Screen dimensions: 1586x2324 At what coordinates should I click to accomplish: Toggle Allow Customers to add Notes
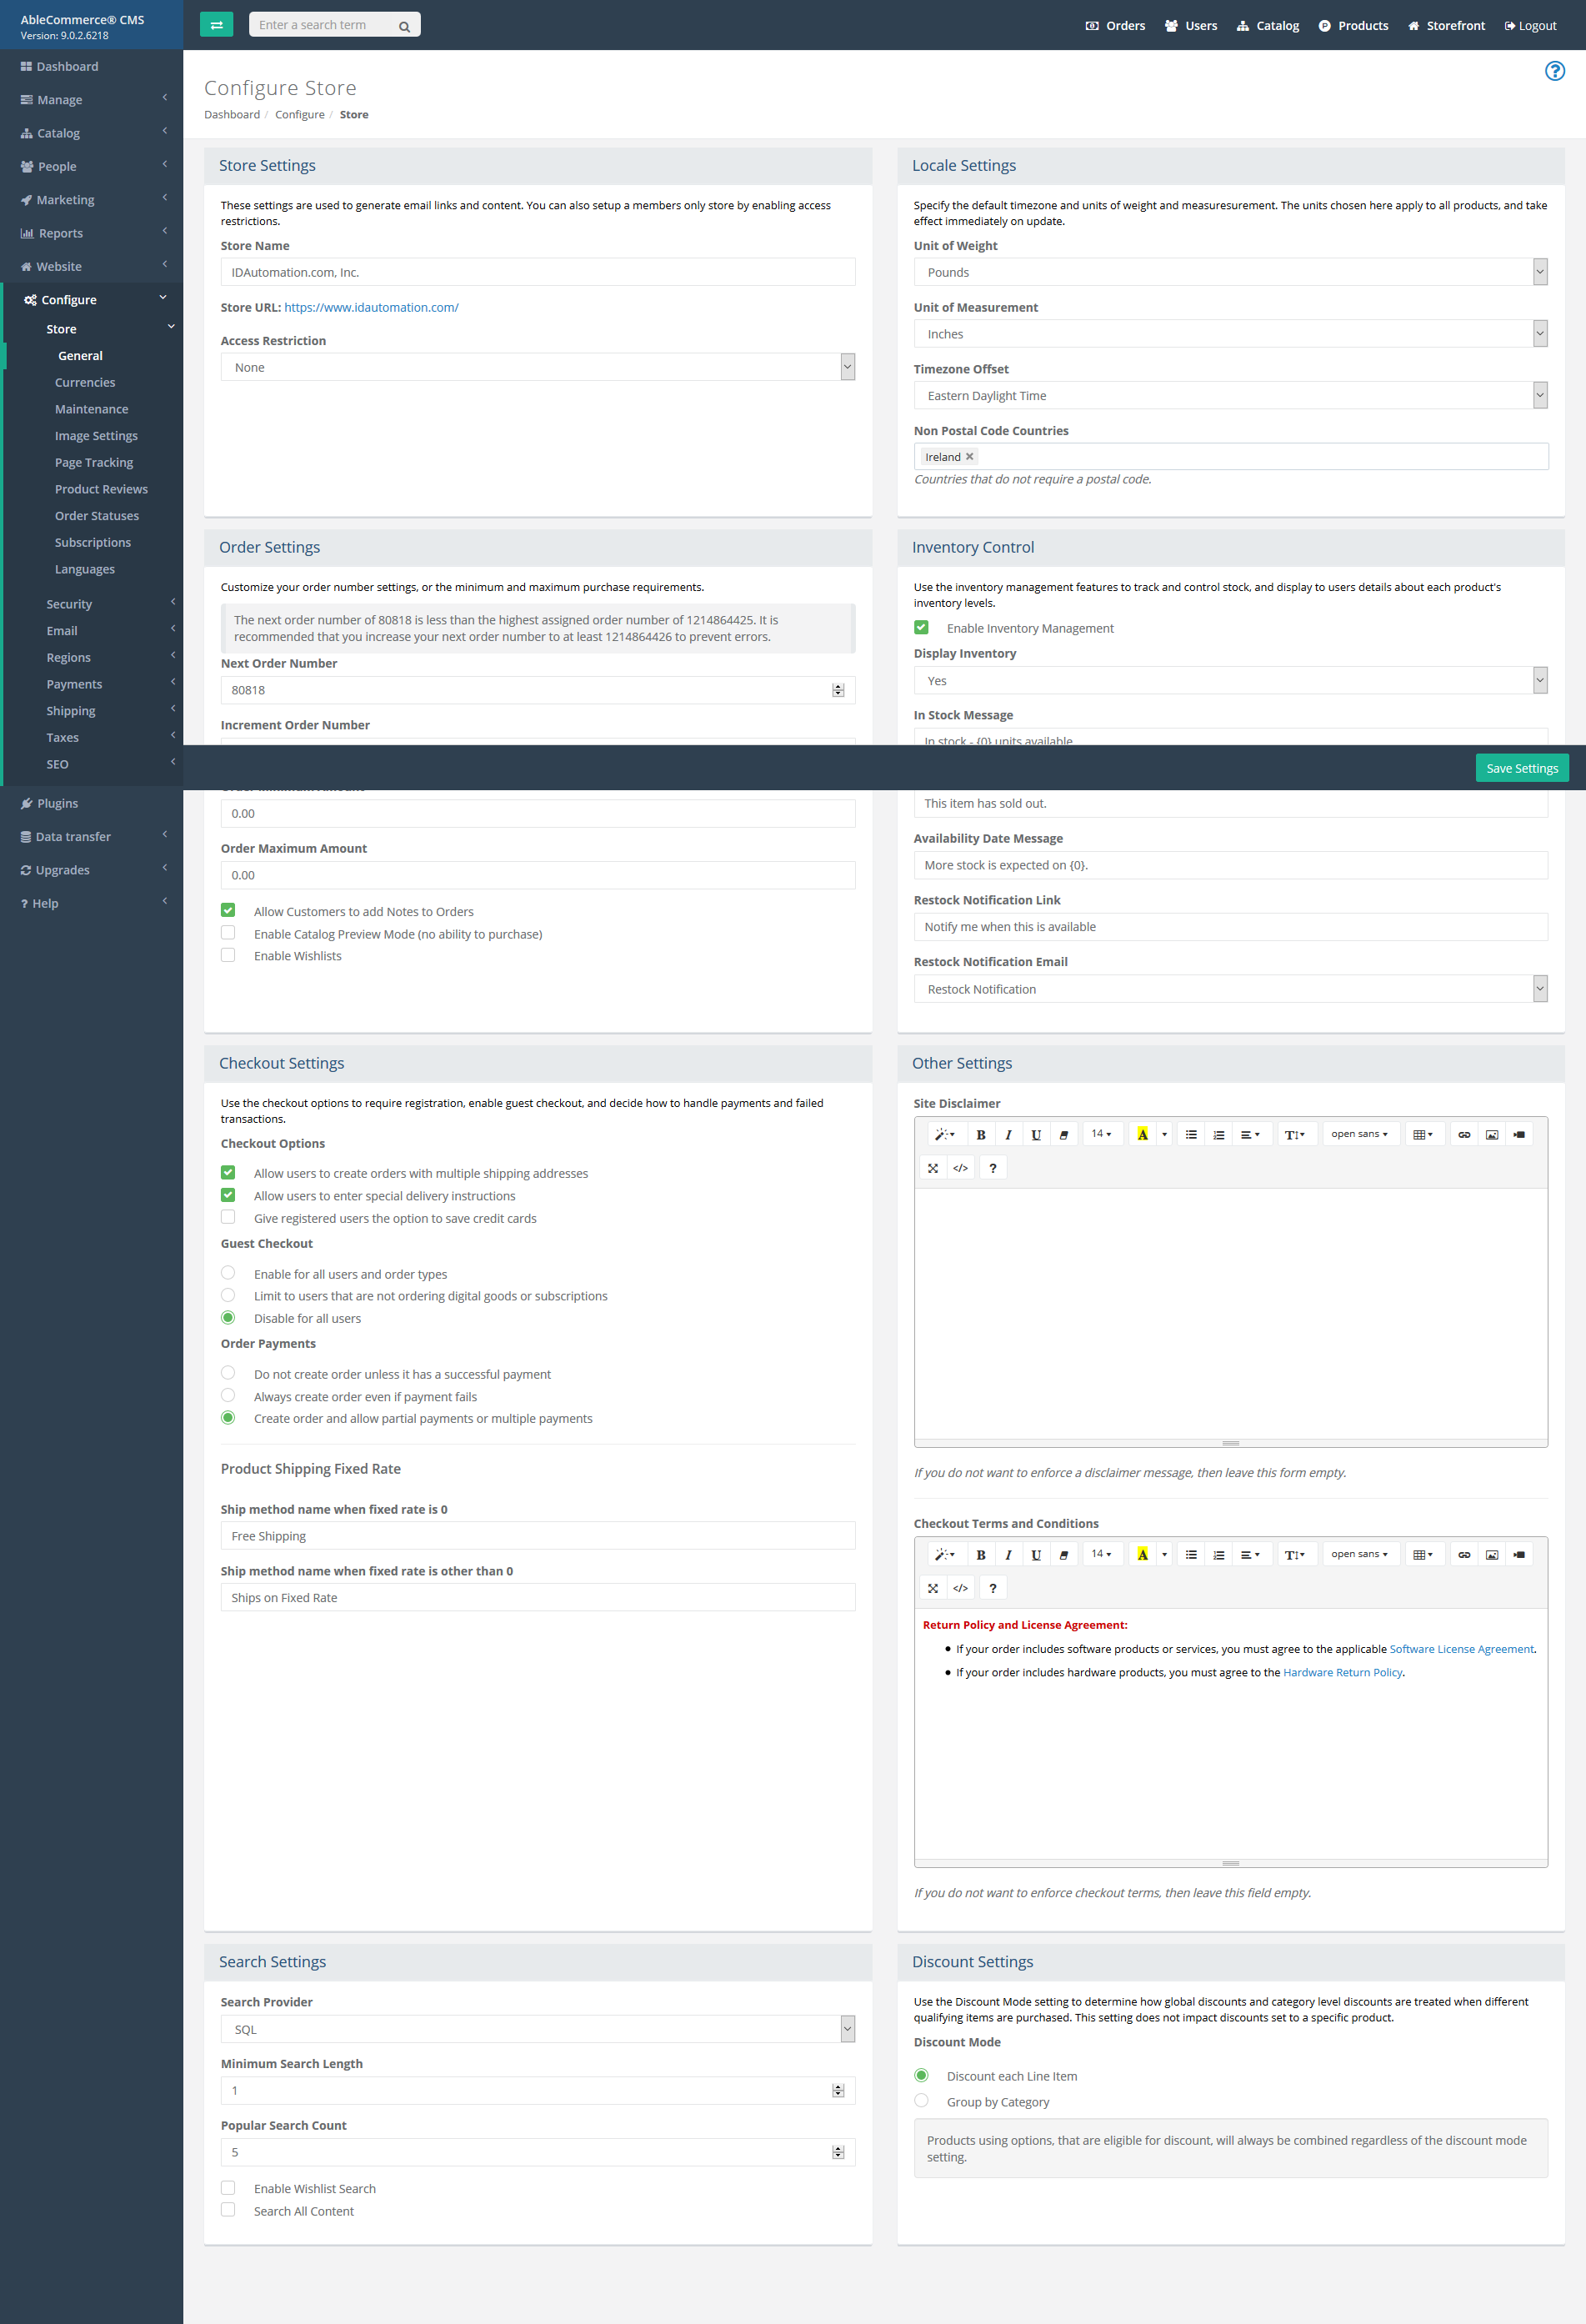pos(228,910)
